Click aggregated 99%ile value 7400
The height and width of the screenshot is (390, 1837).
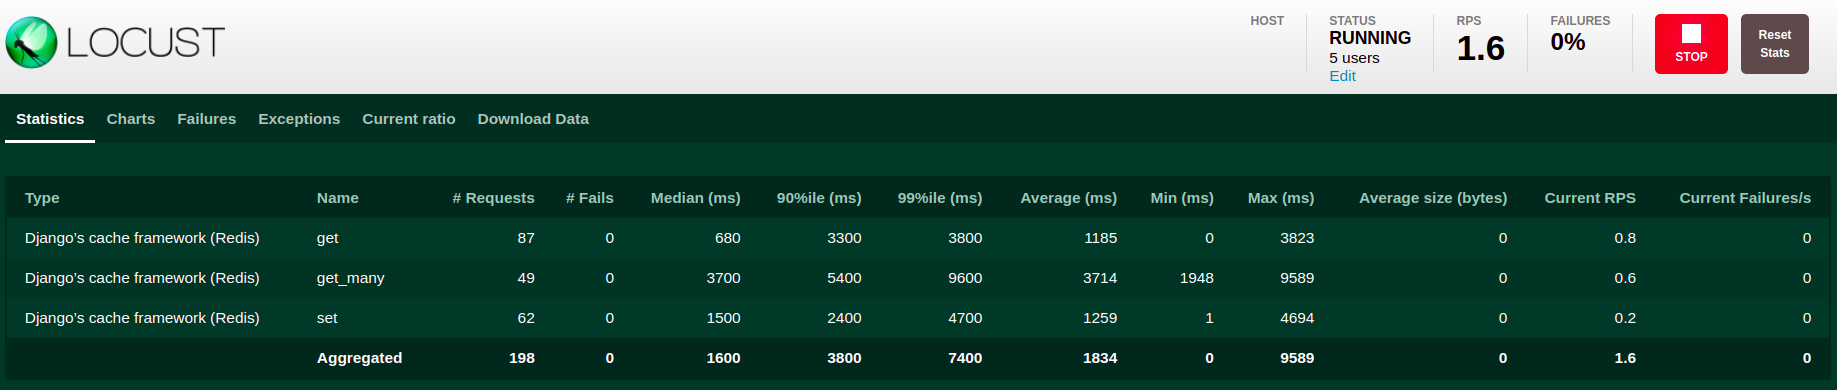[x=965, y=358]
